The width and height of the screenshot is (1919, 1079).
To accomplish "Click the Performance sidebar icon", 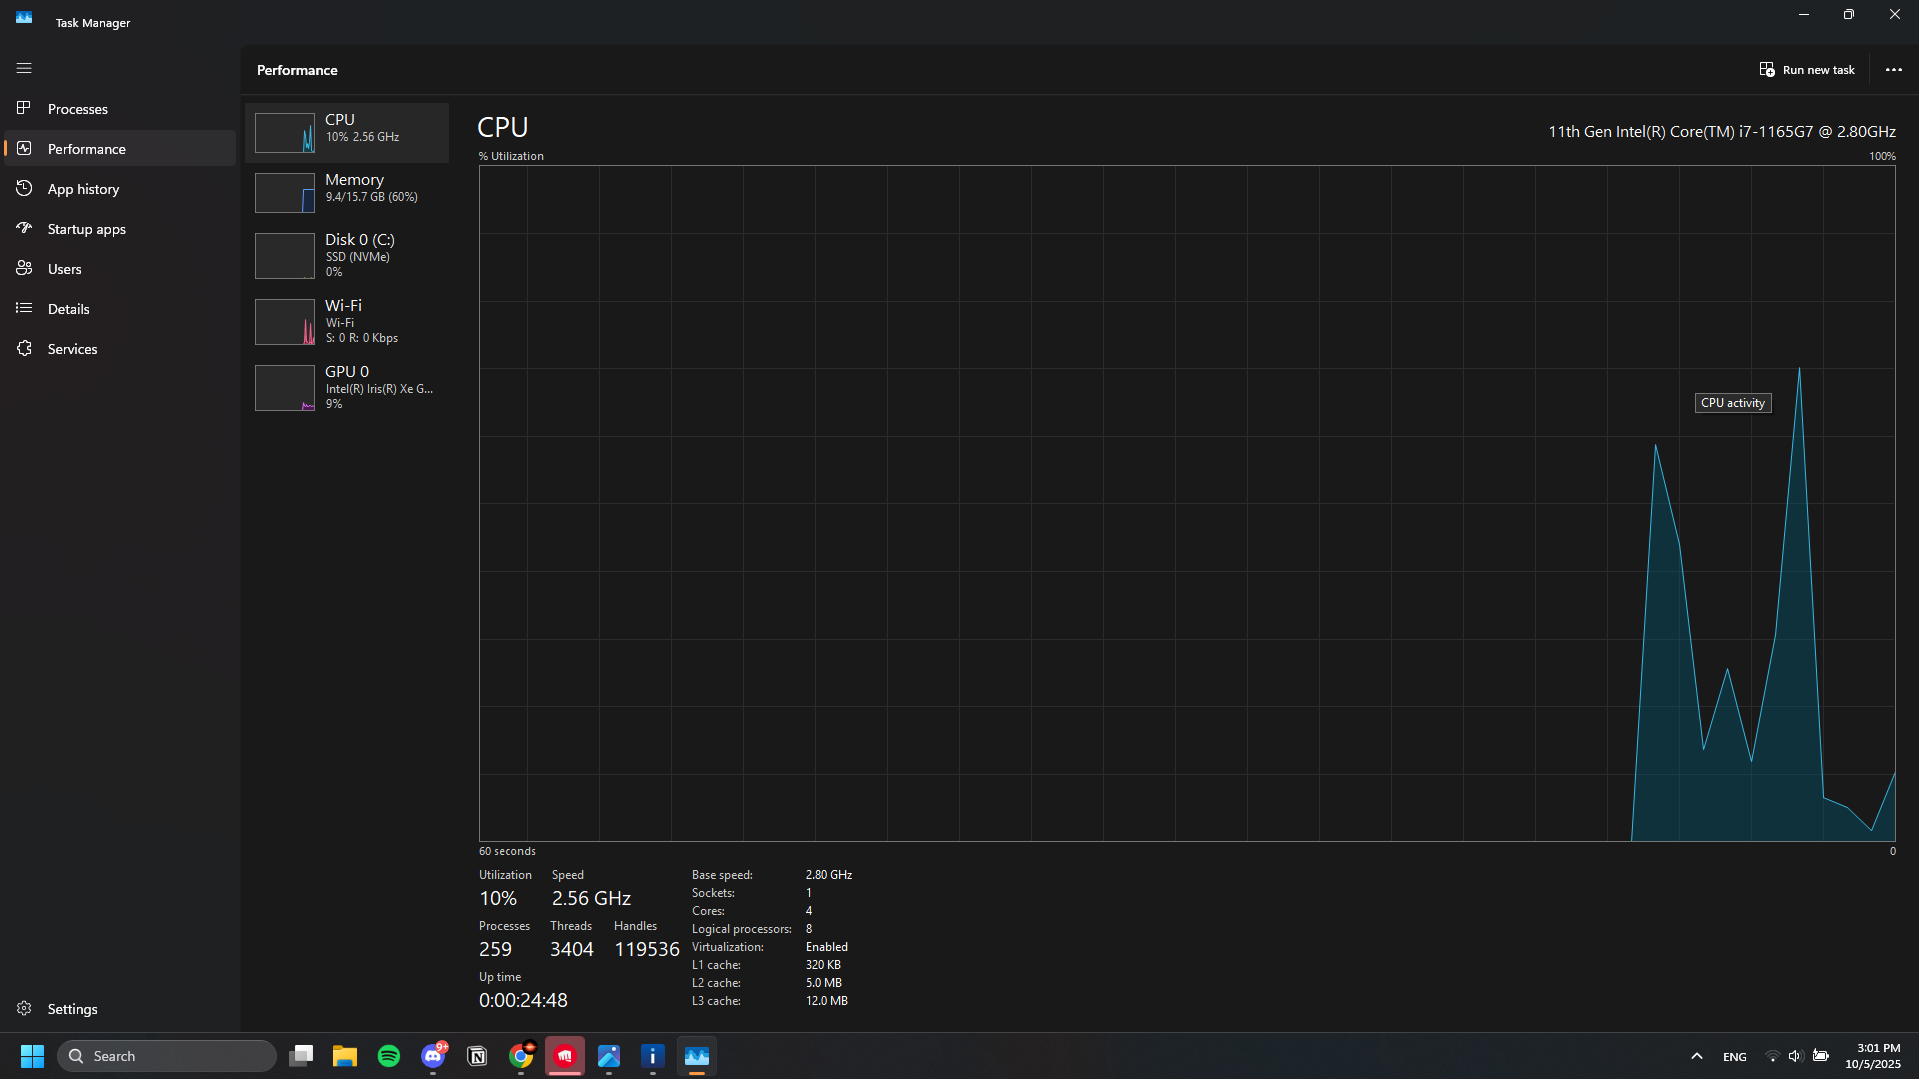I will (x=24, y=148).
